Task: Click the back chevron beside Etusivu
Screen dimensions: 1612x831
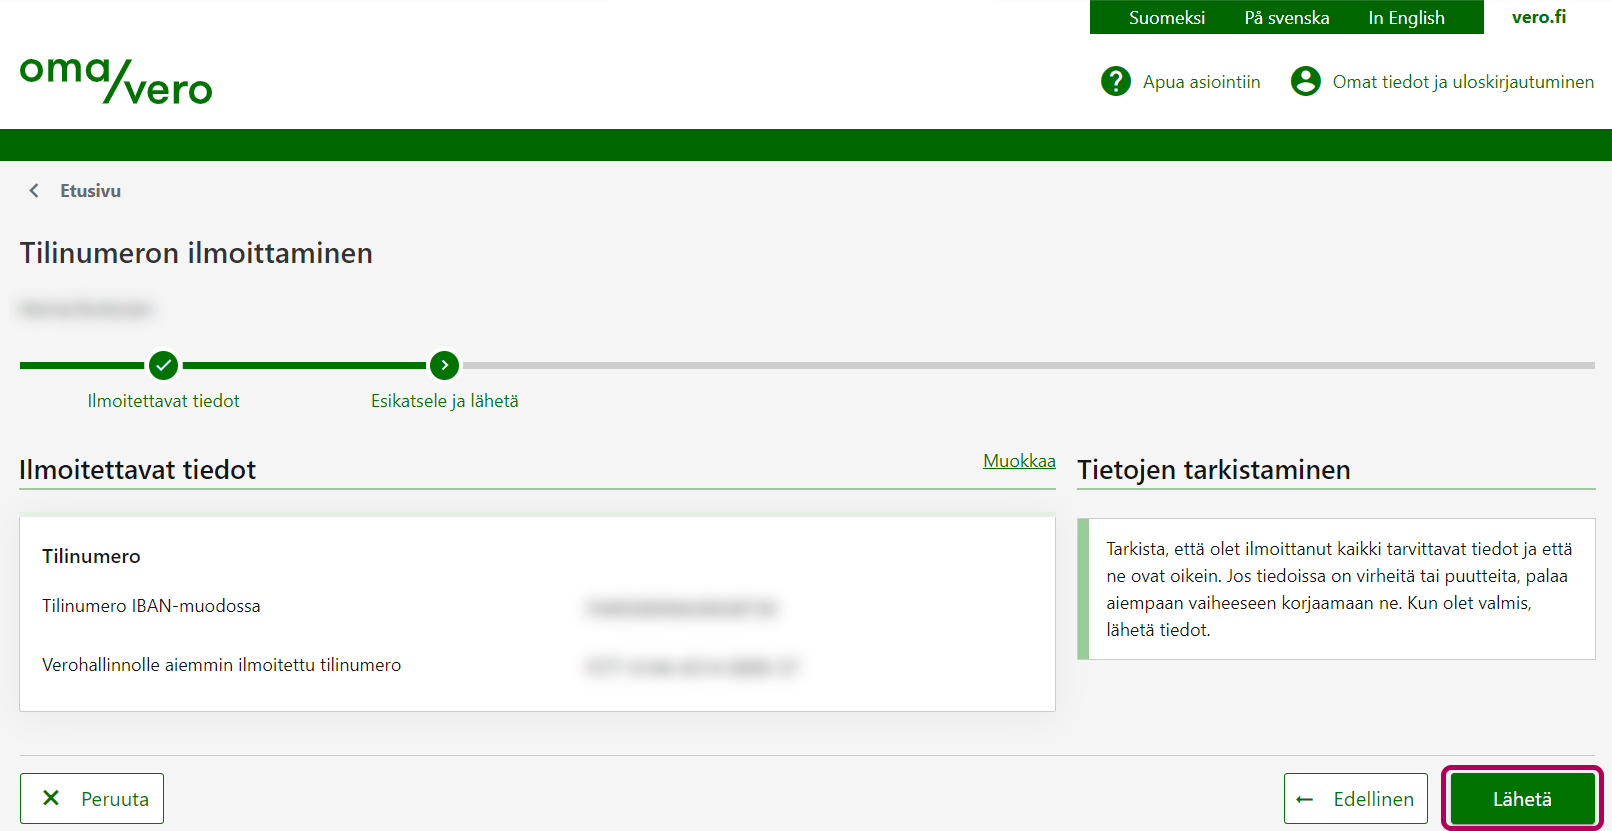Action: click(34, 191)
